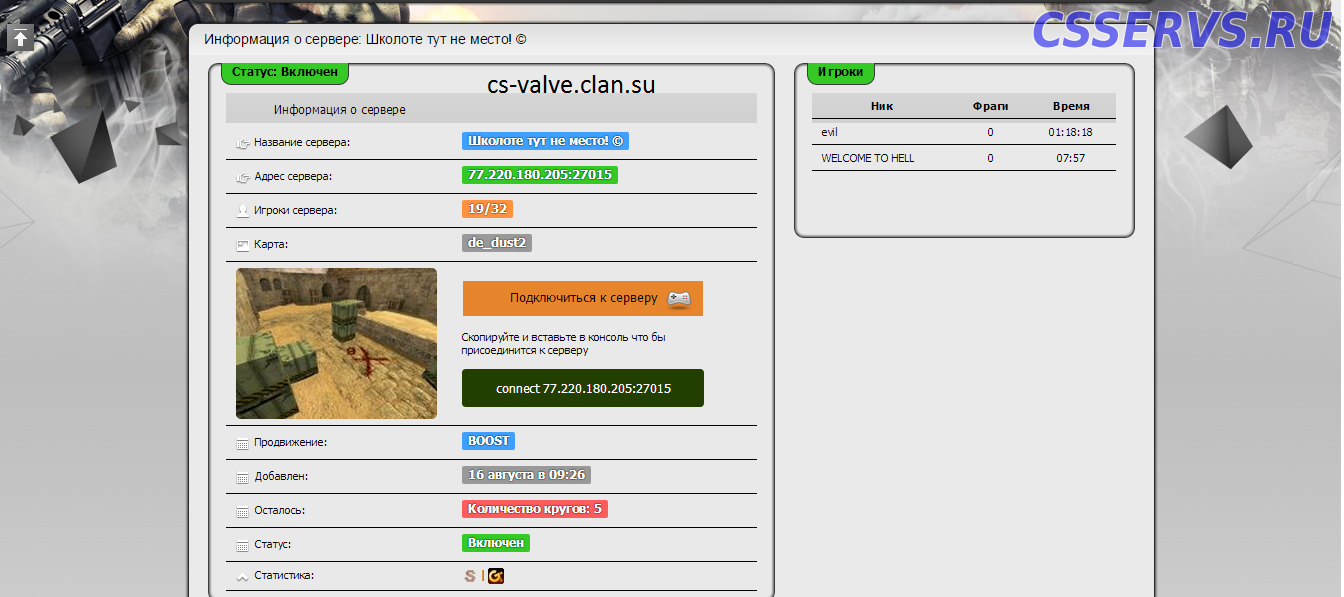The height and width of the screenshot is (597, 1344).
Task: Open the S statistics icon
Action: (469, 576)
